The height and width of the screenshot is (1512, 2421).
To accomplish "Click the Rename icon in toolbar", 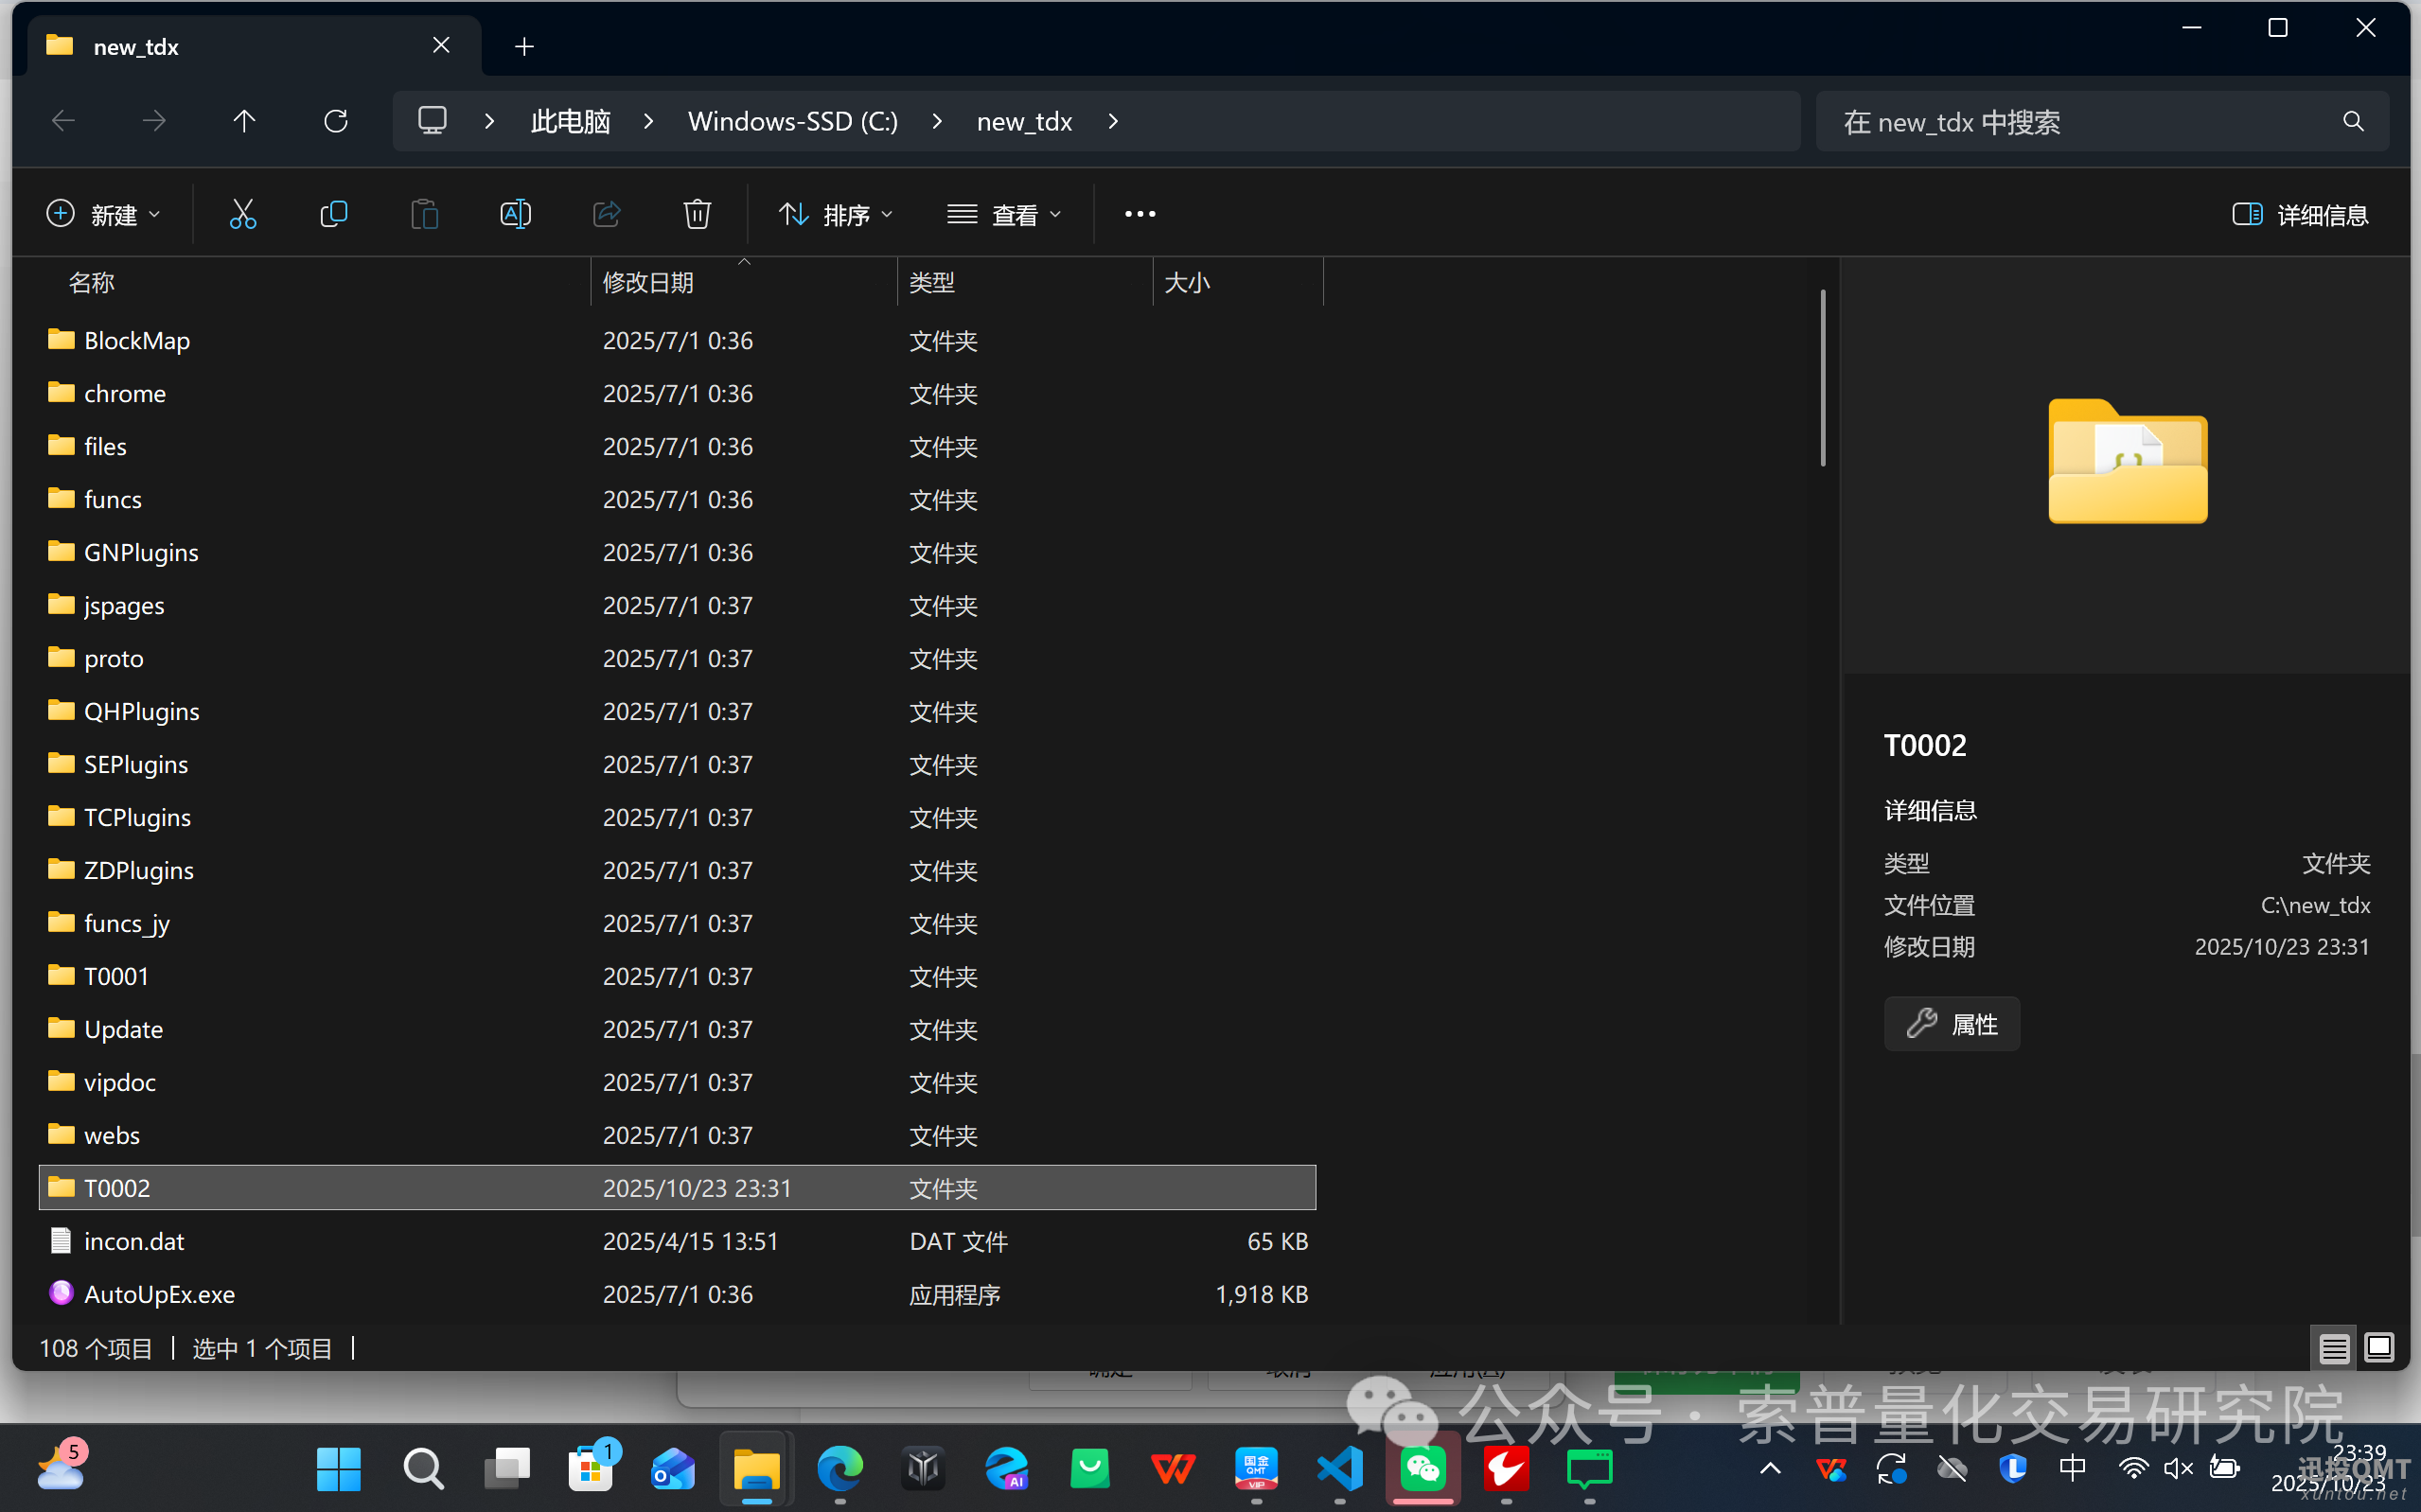I will [515, 214].
